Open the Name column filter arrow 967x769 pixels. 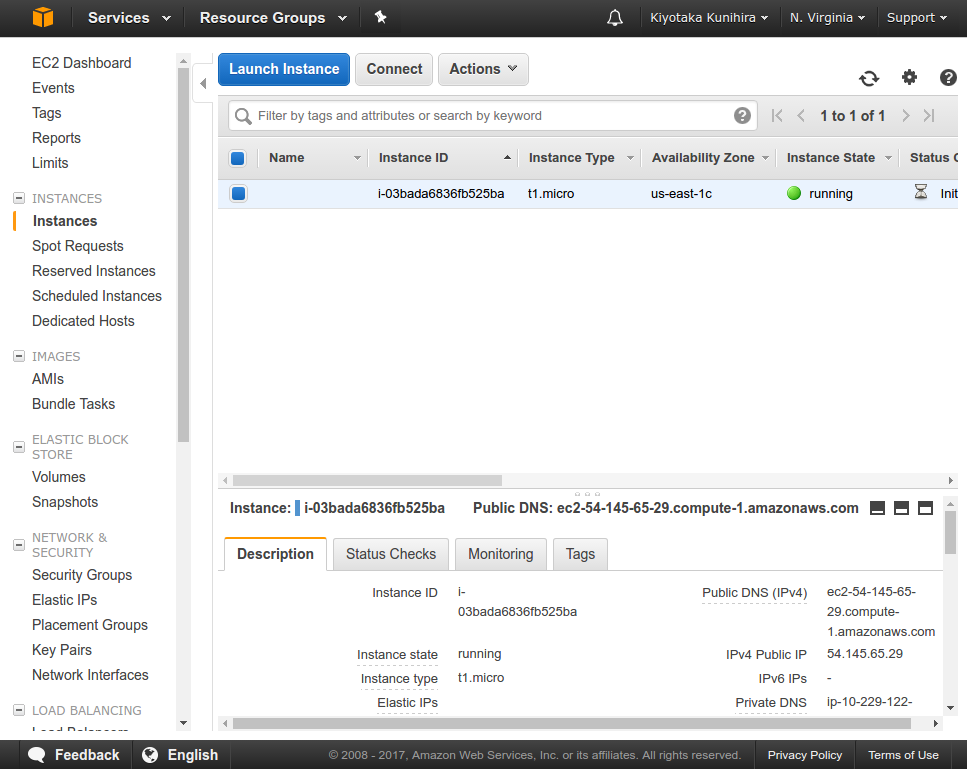coord(357,158)
